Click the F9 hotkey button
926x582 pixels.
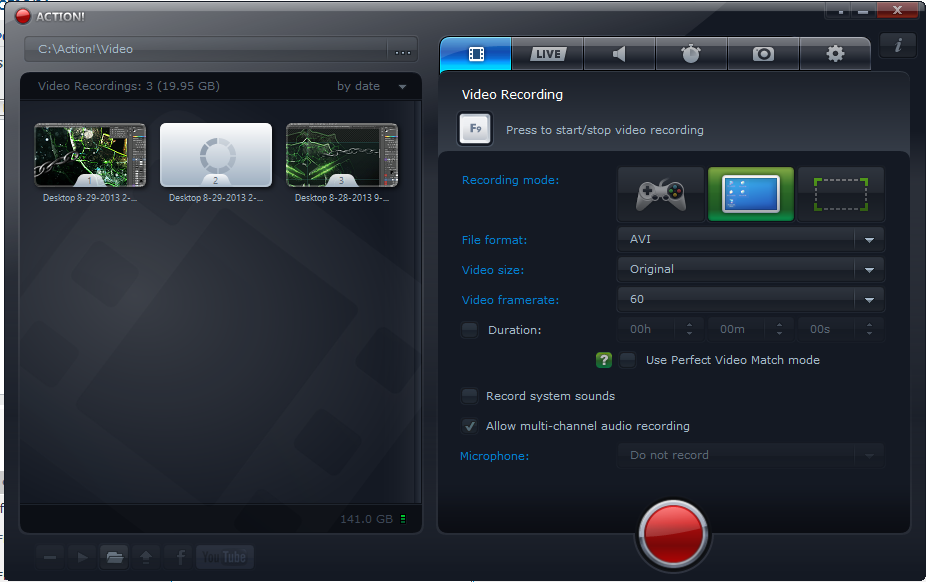(475, 129)
